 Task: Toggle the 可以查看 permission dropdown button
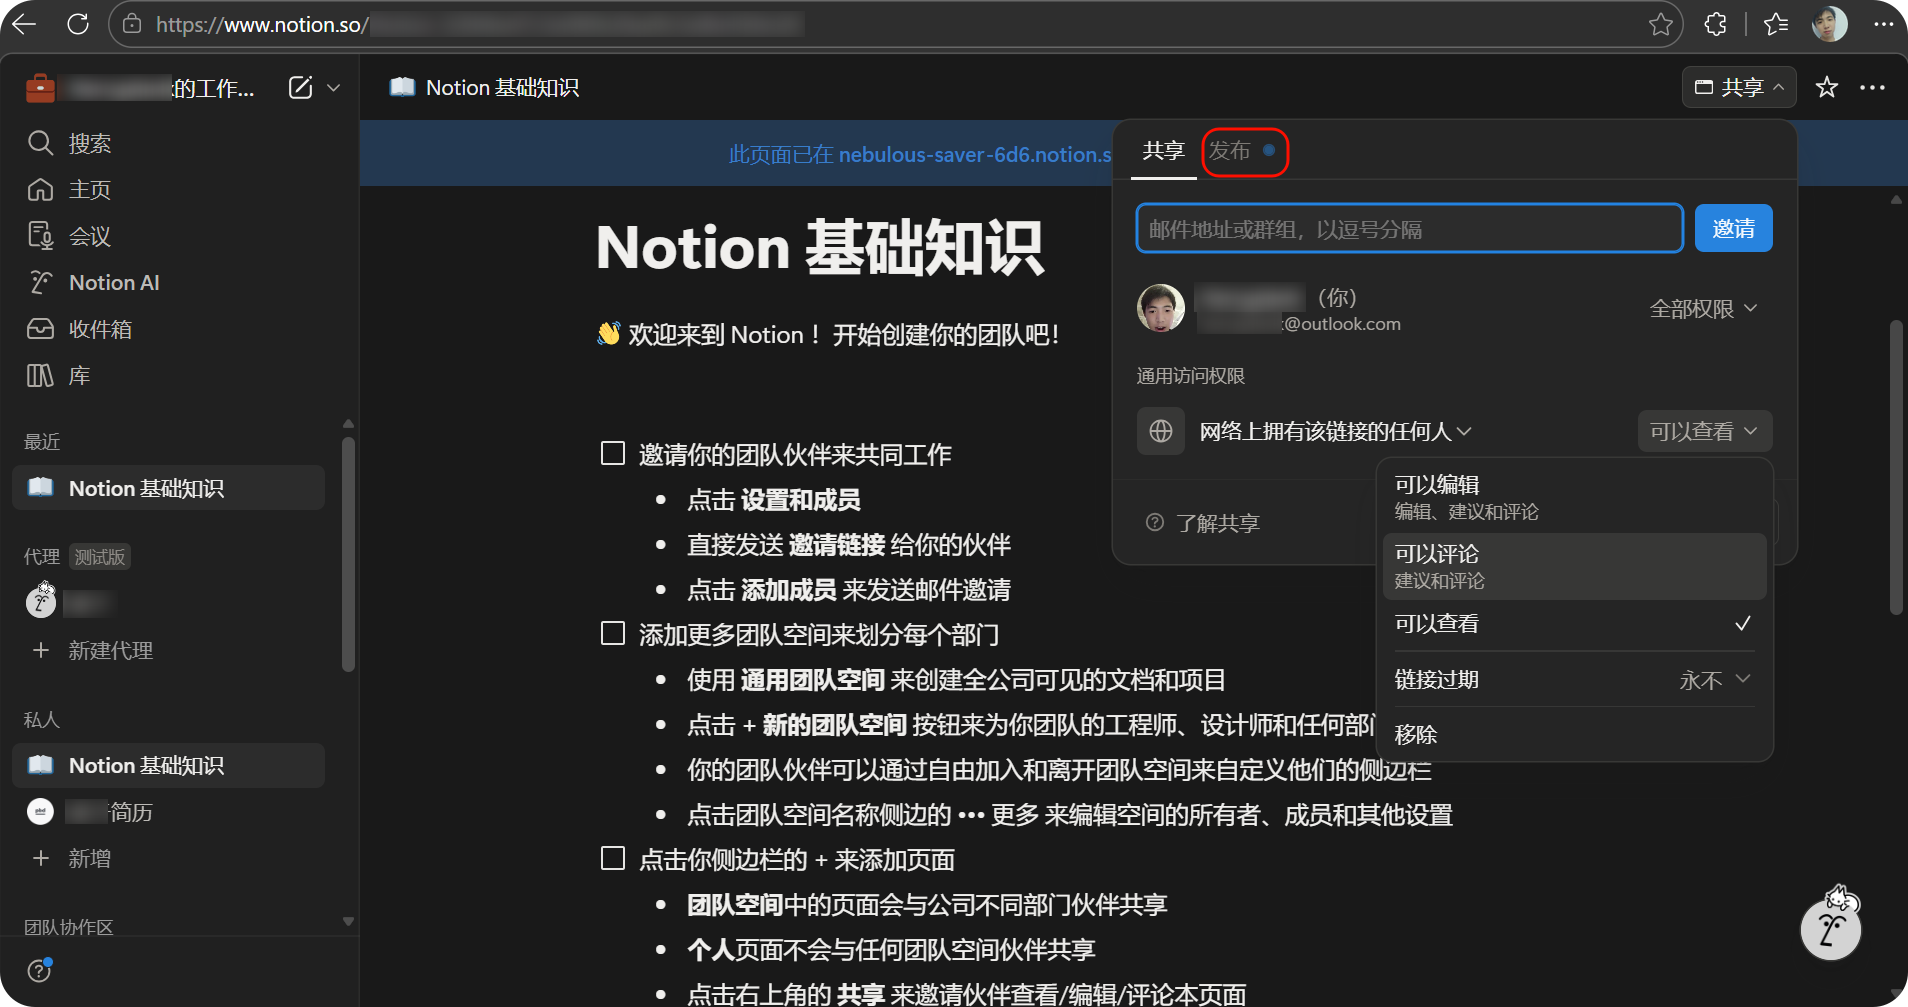coord(1704,431)
